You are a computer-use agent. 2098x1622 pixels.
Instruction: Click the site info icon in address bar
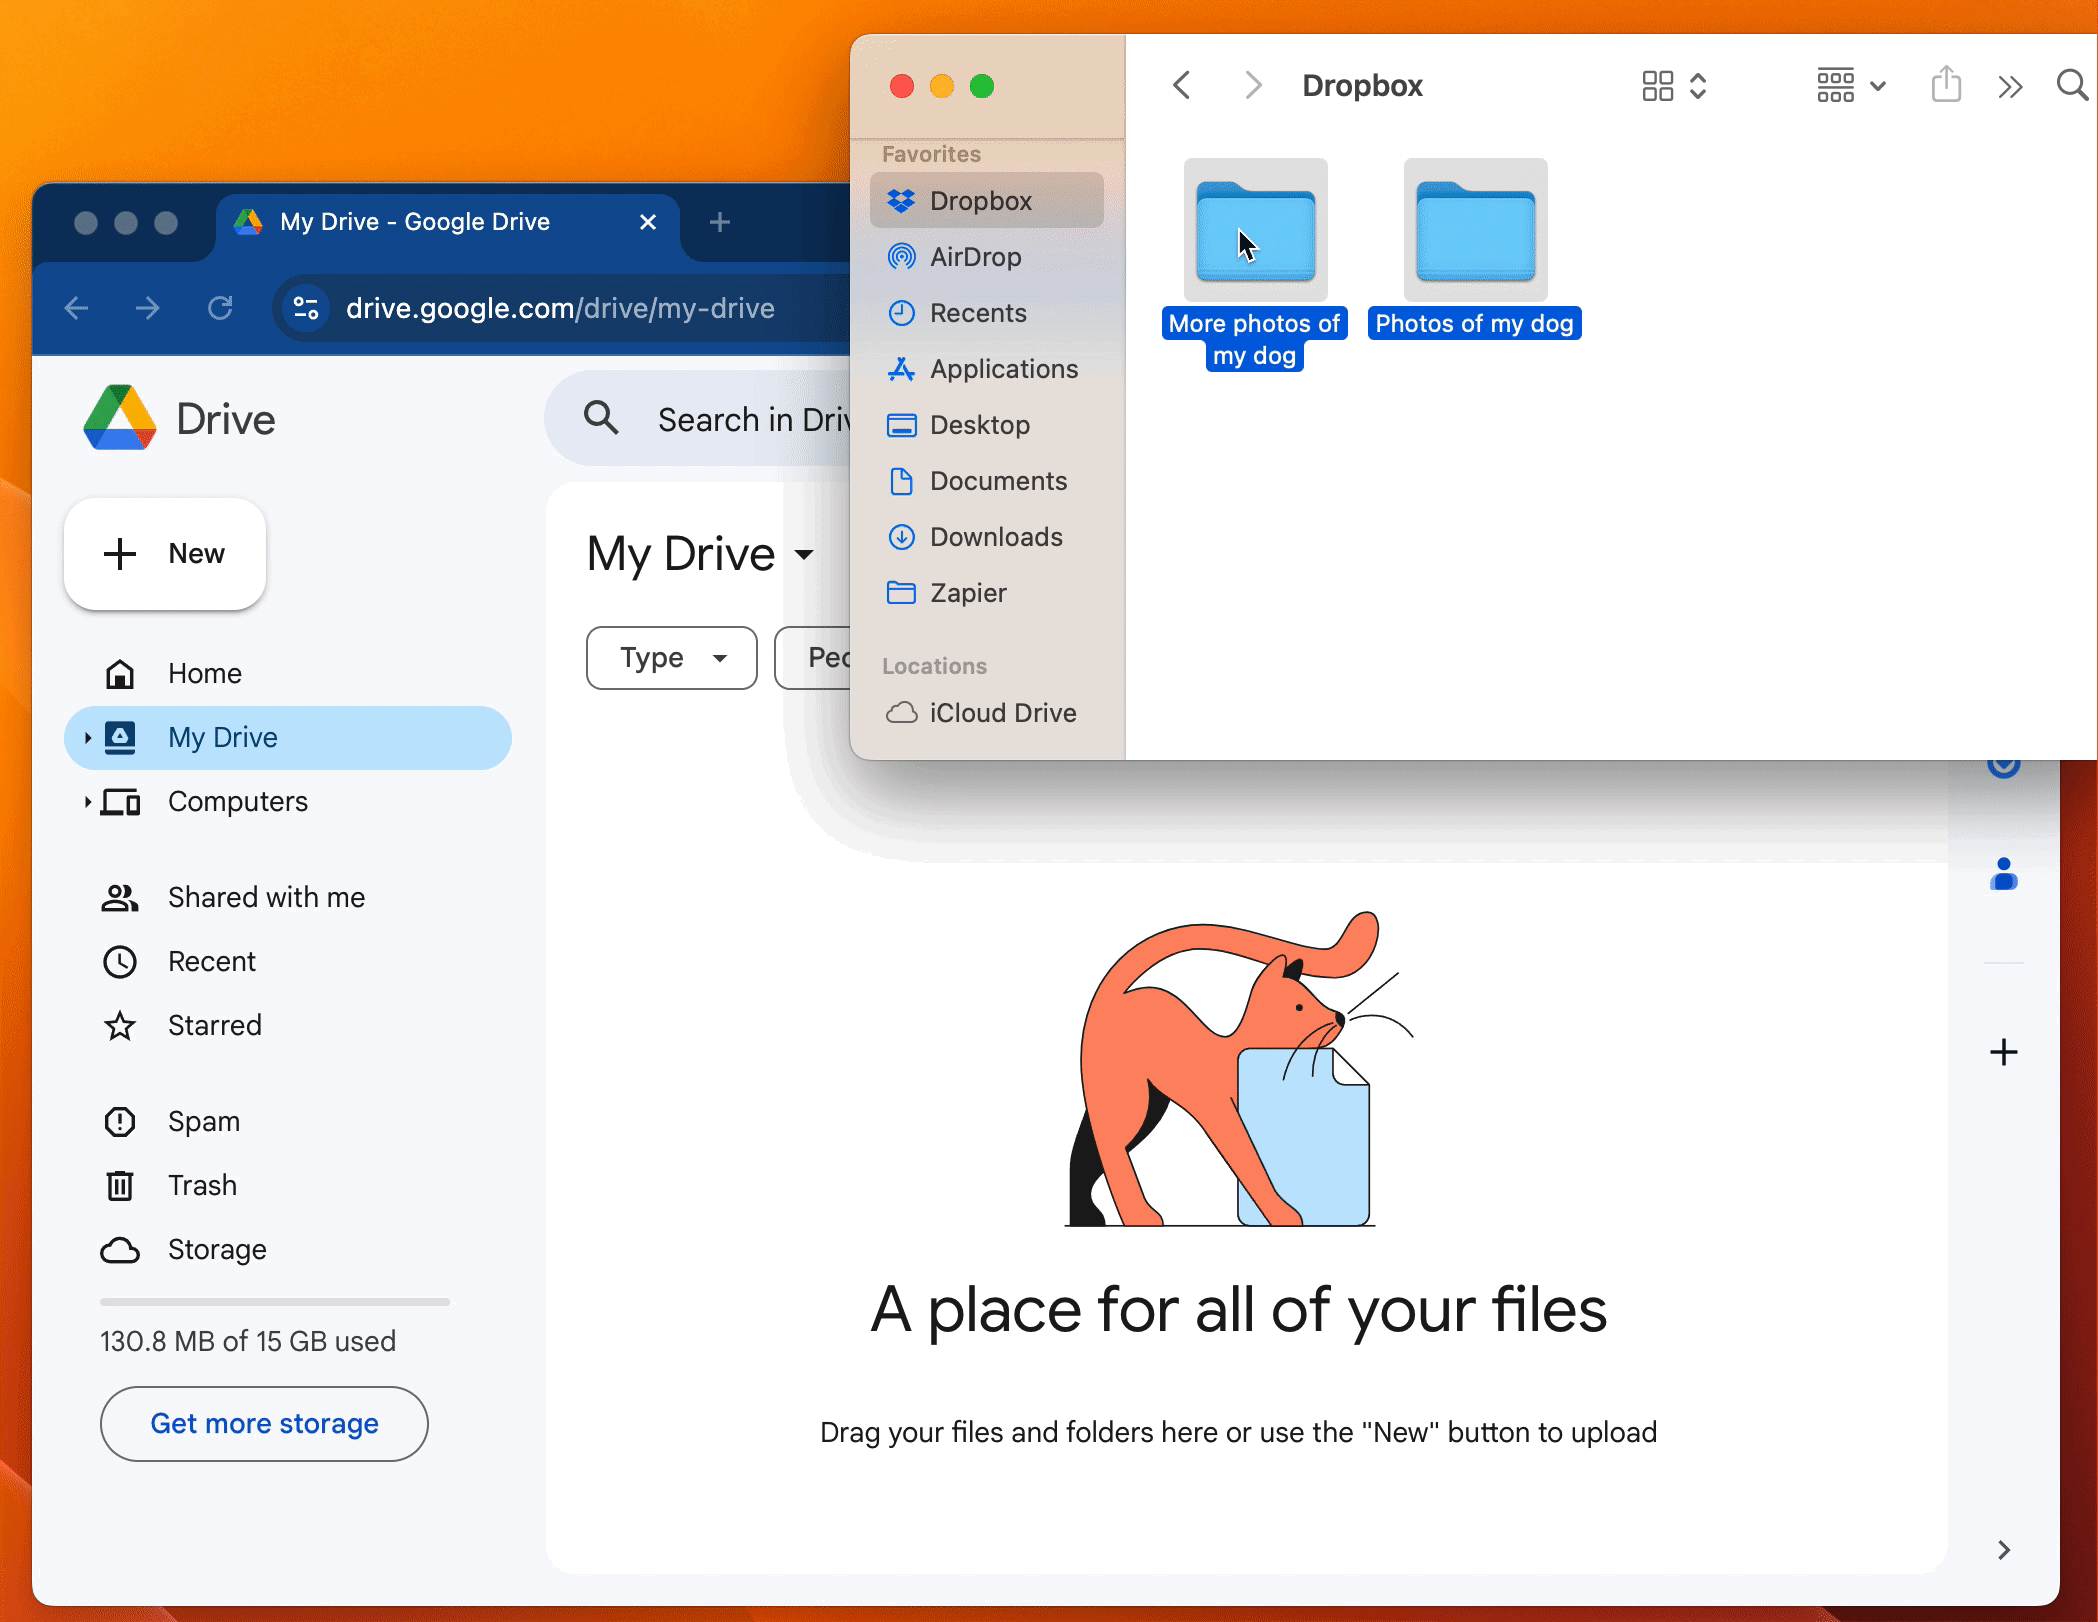click(x=306, y=308)
